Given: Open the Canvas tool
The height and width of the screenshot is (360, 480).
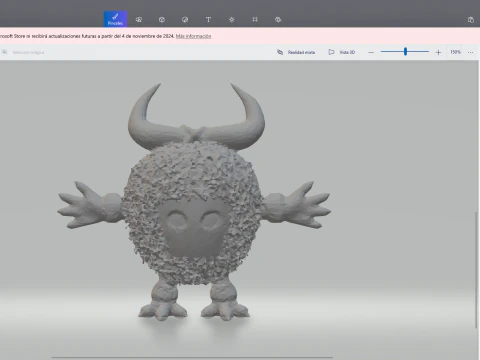Looking at the screenshot, I should 255,20.
